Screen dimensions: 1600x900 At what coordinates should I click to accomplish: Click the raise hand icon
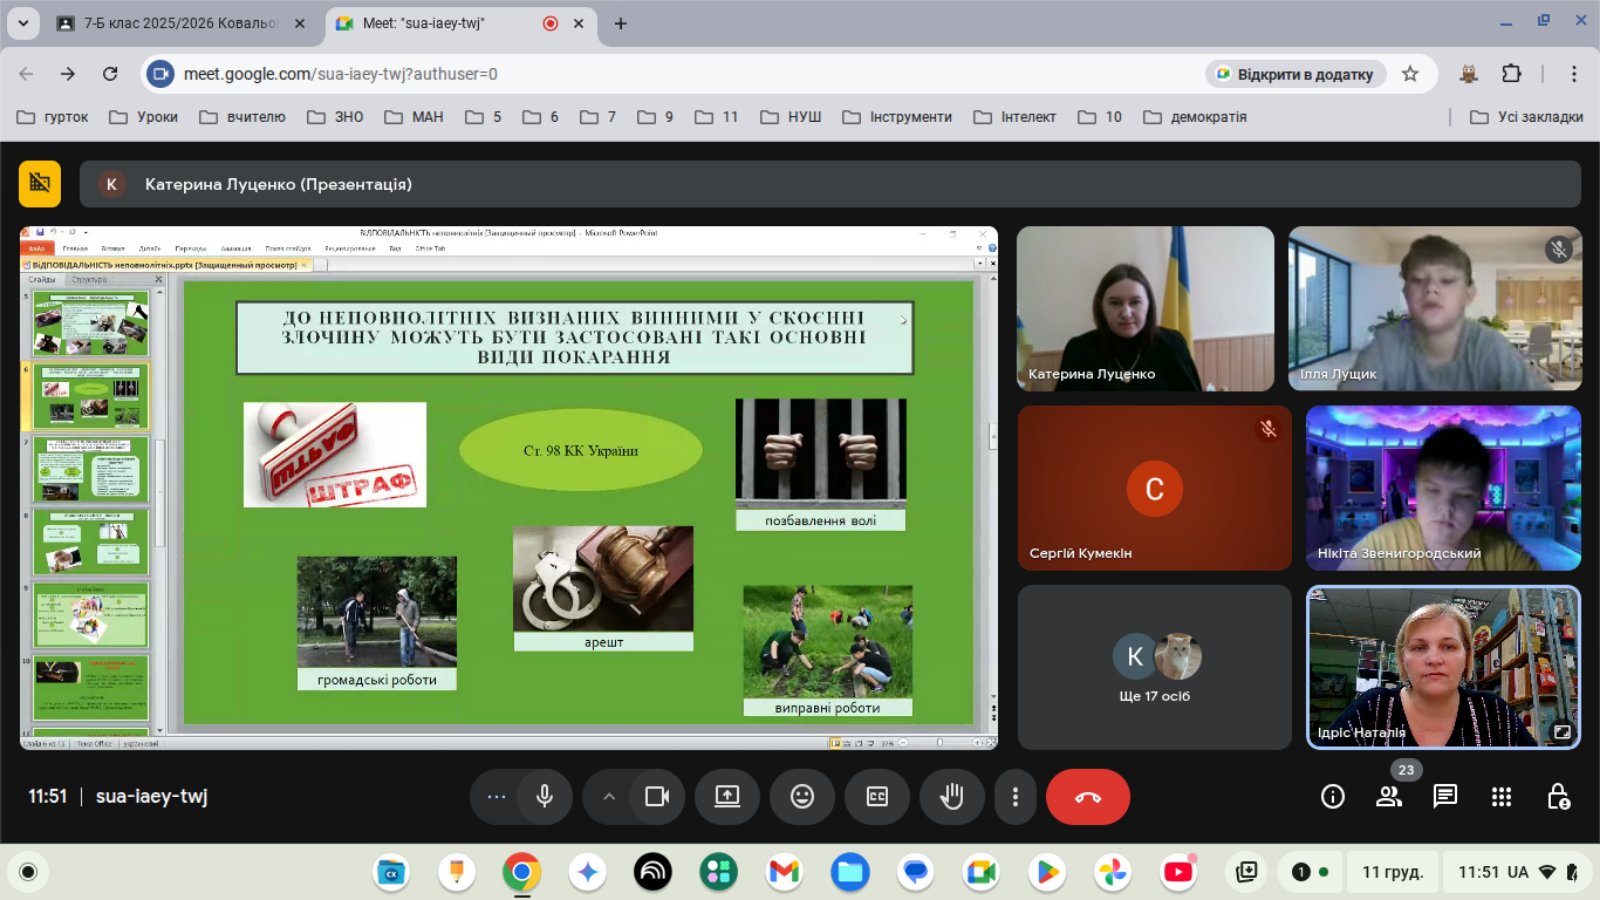point(951,796)
